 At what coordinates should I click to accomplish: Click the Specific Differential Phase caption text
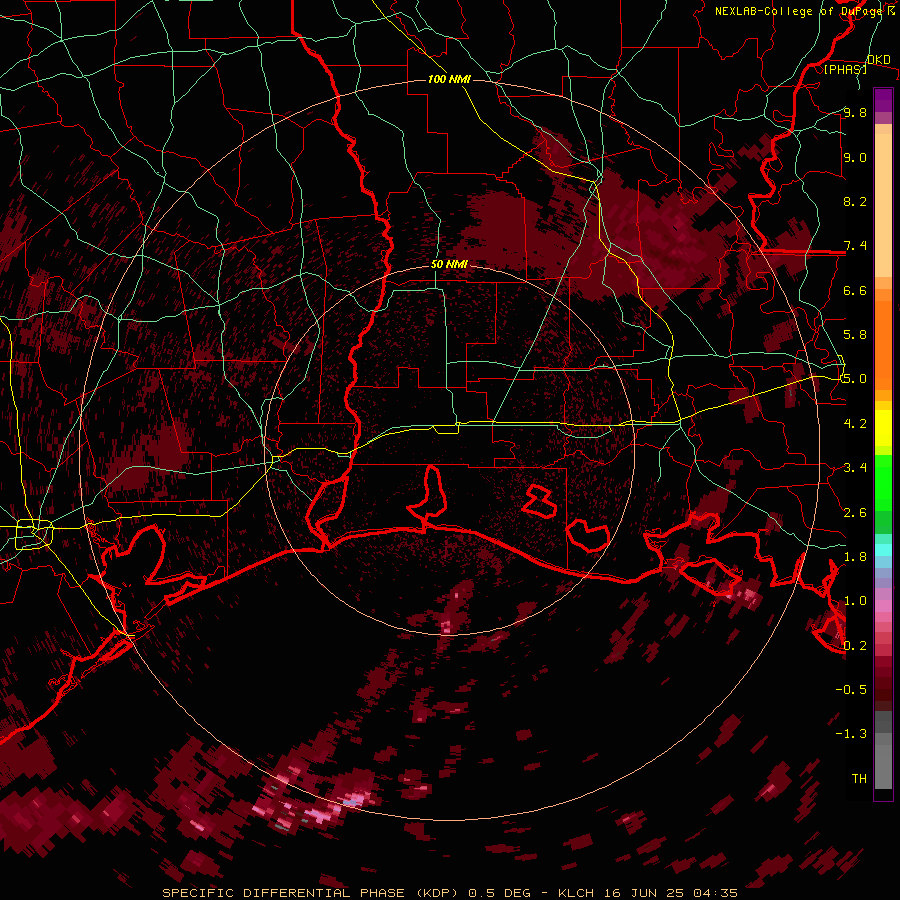448,893
